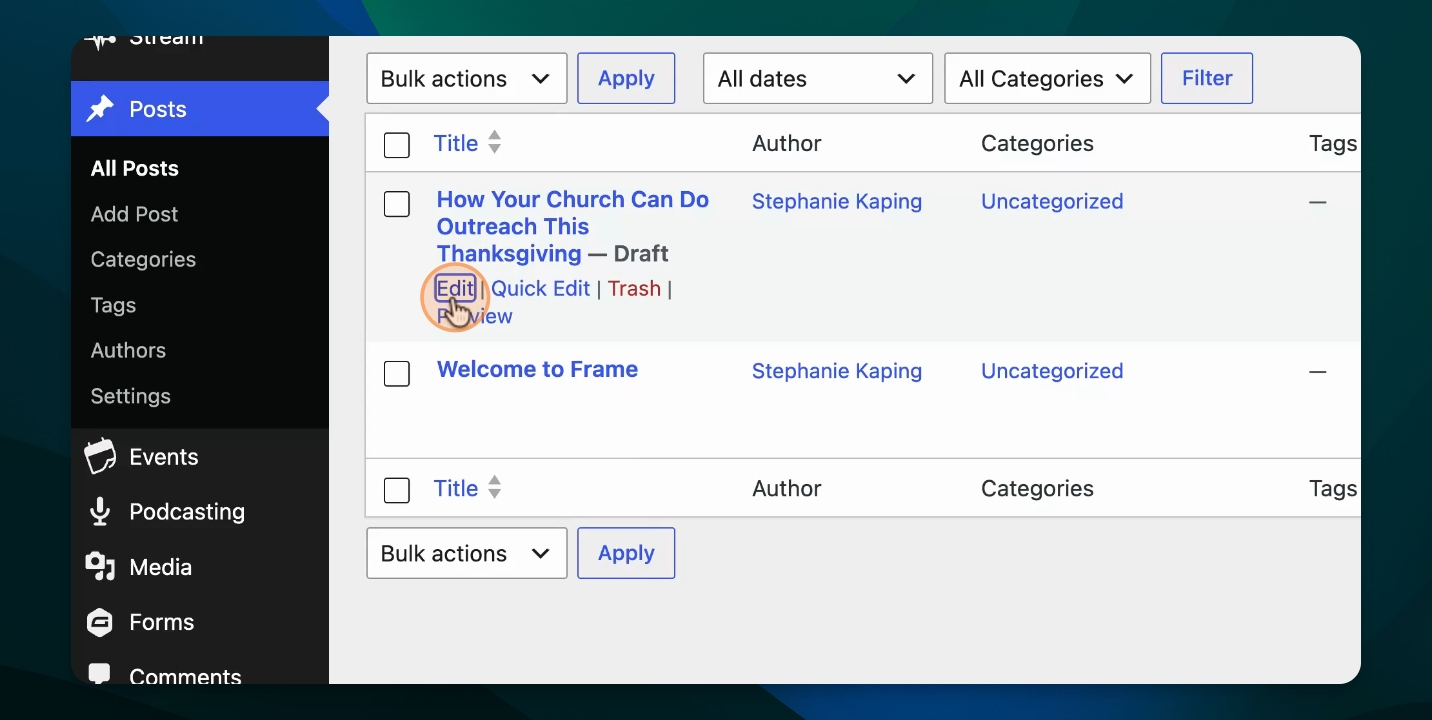The height and width of the screenshot is (720, 1432).
Task: Click Uncategorized on the Thanksgiving post row
Action: tap(1052, 201)
